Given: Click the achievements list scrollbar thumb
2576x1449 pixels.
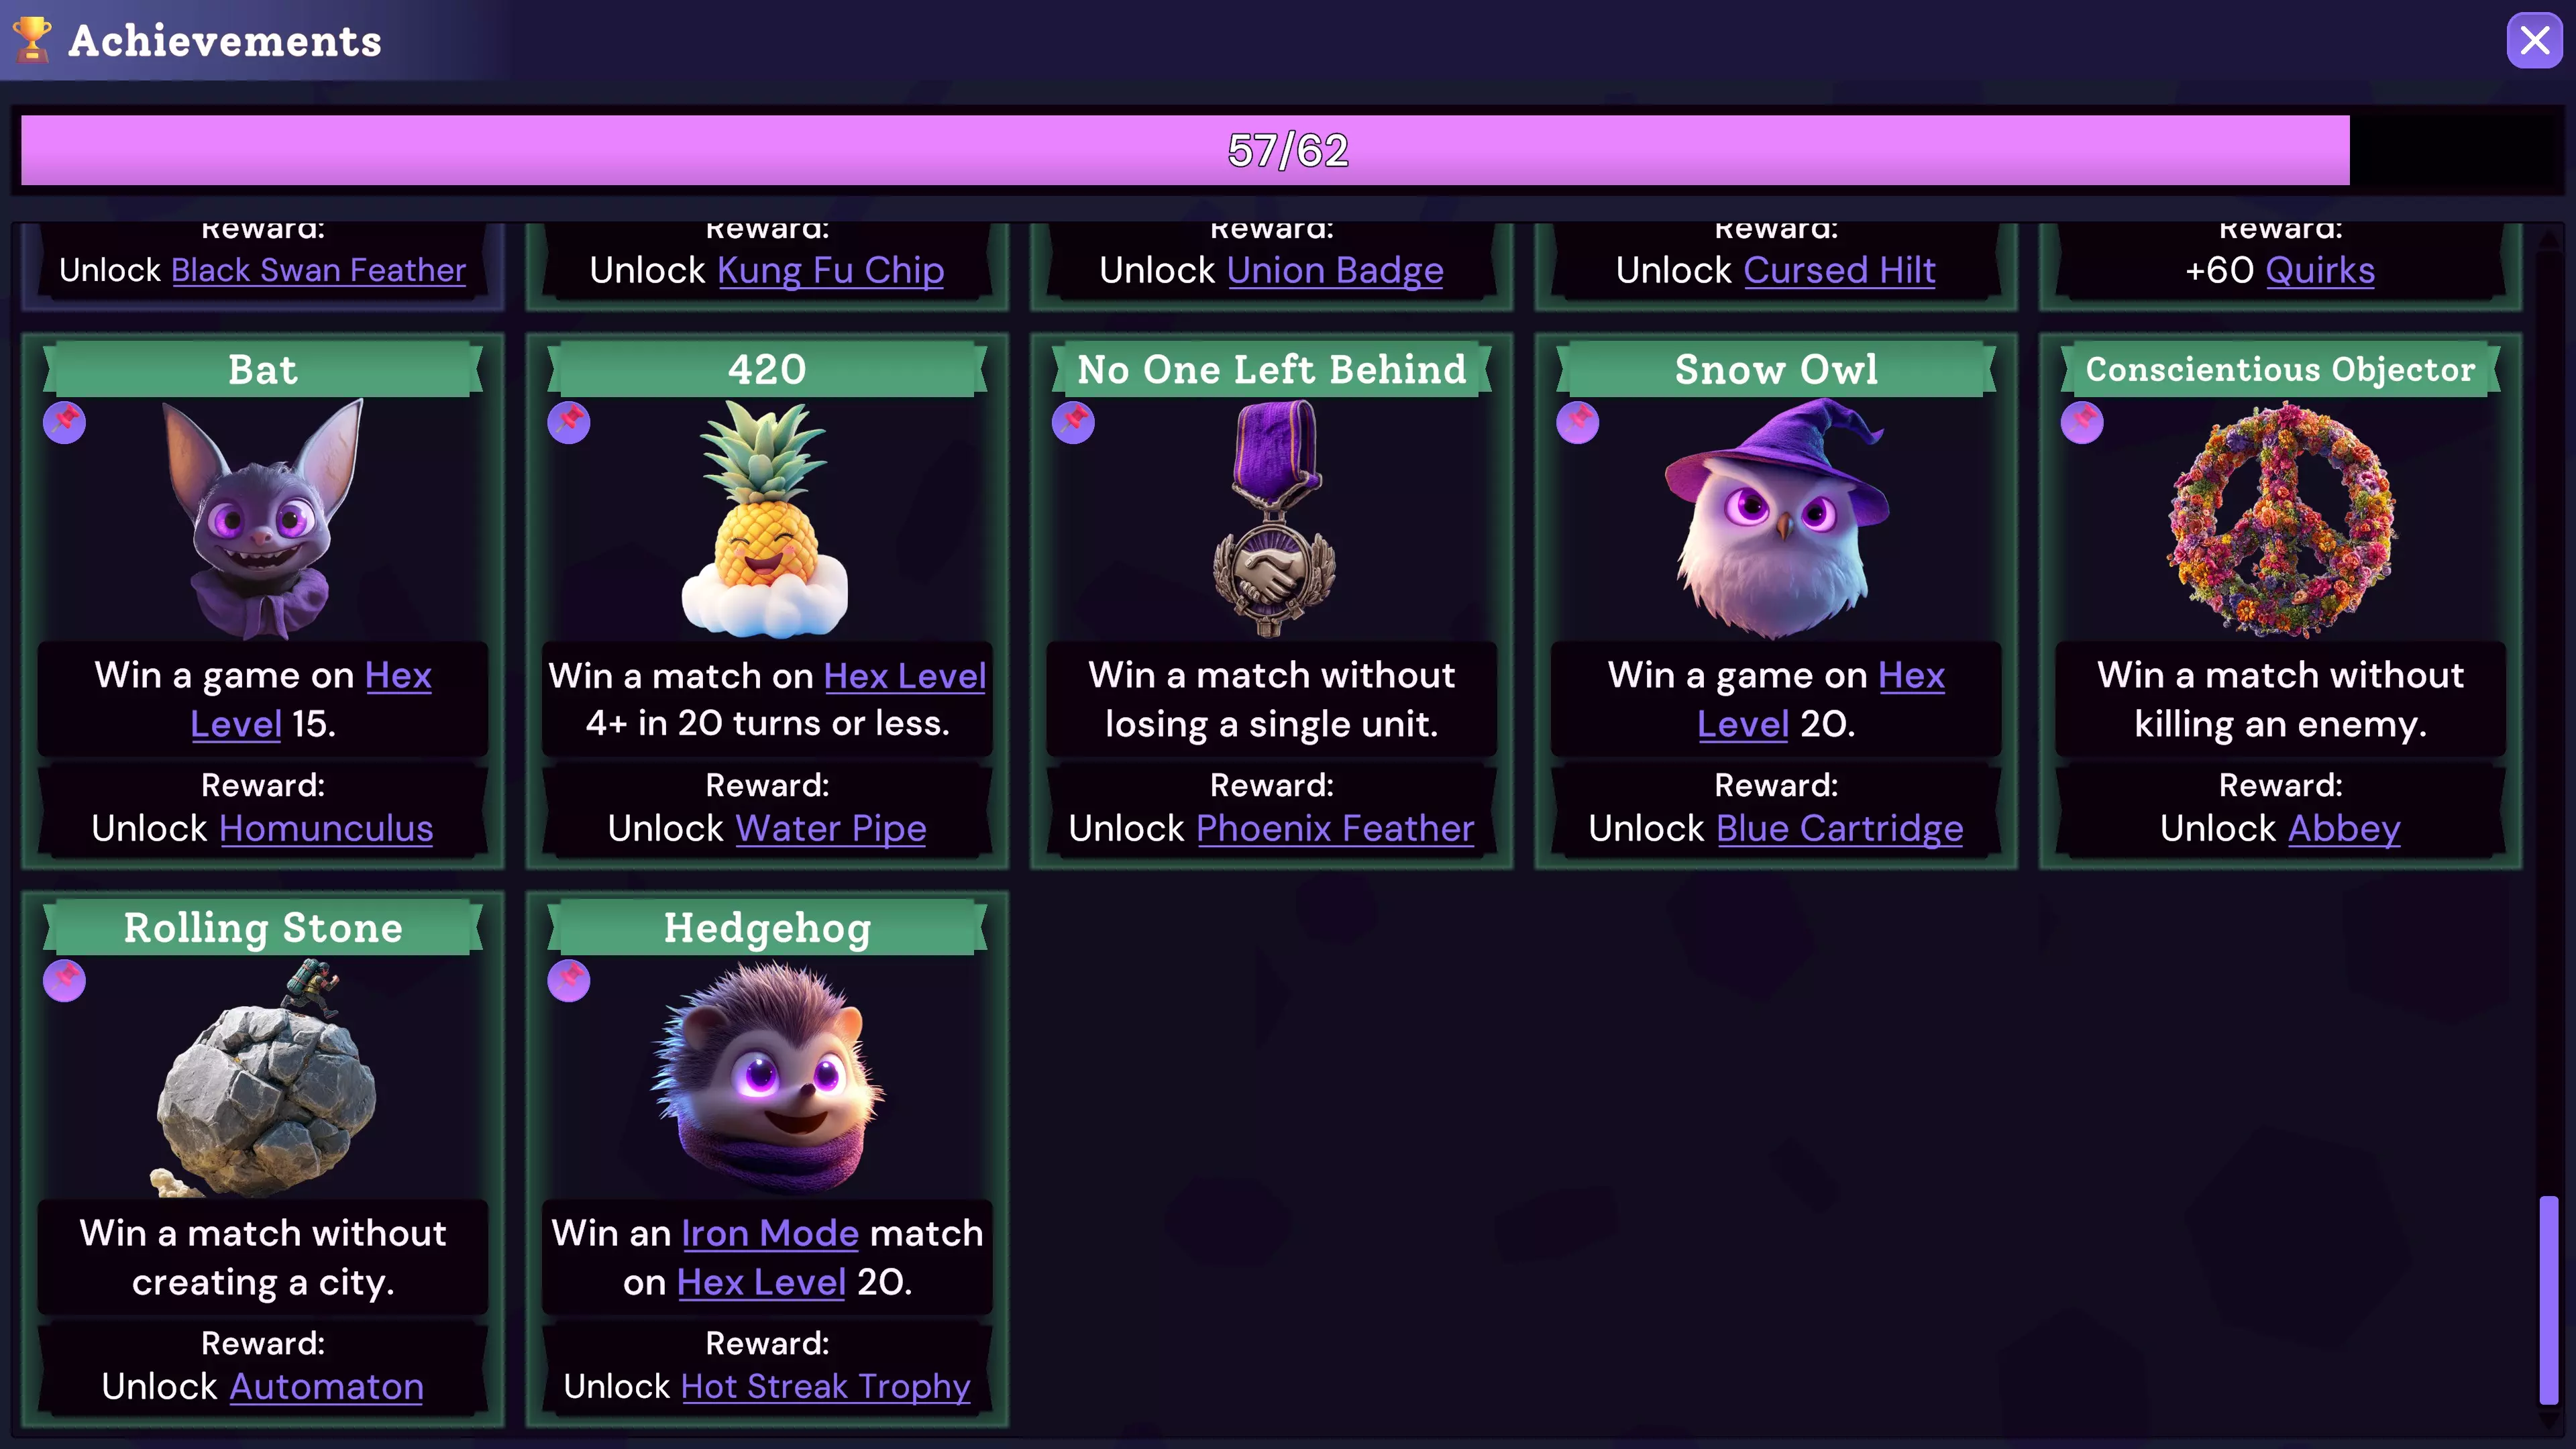Looking at the screenshot, I should [2549, 1300].
